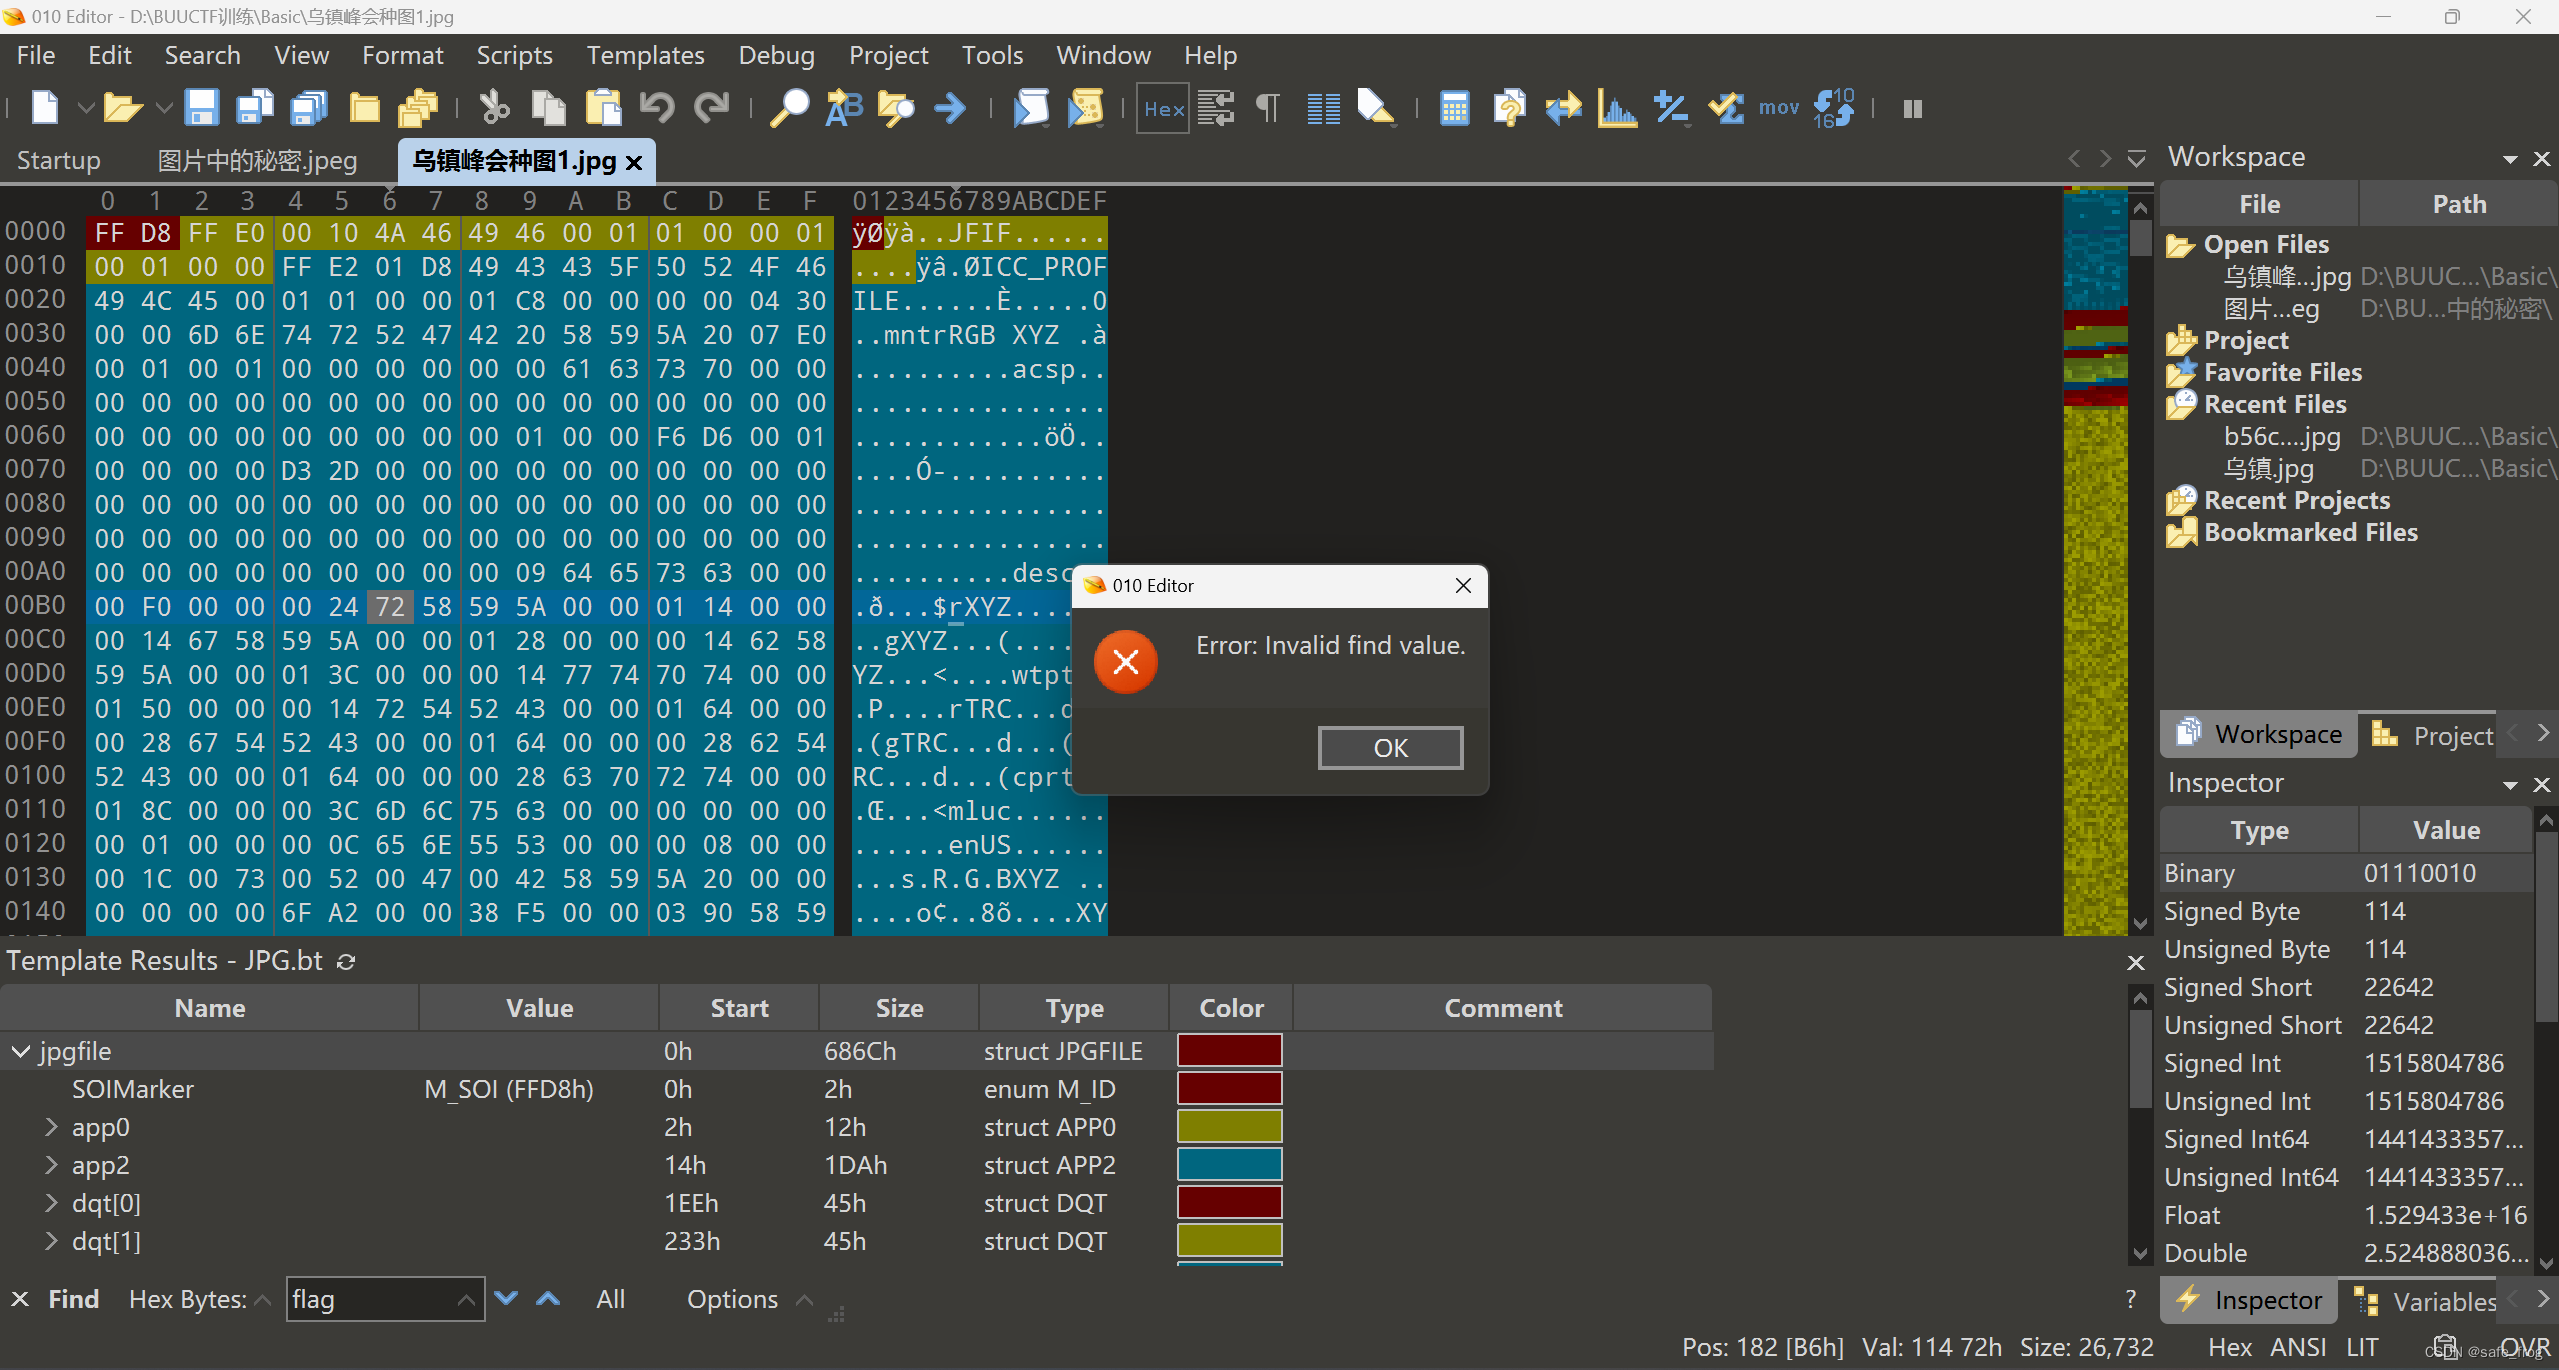Click OK in the error dialog
2559x1370 pixels.
coord(1390,747)
